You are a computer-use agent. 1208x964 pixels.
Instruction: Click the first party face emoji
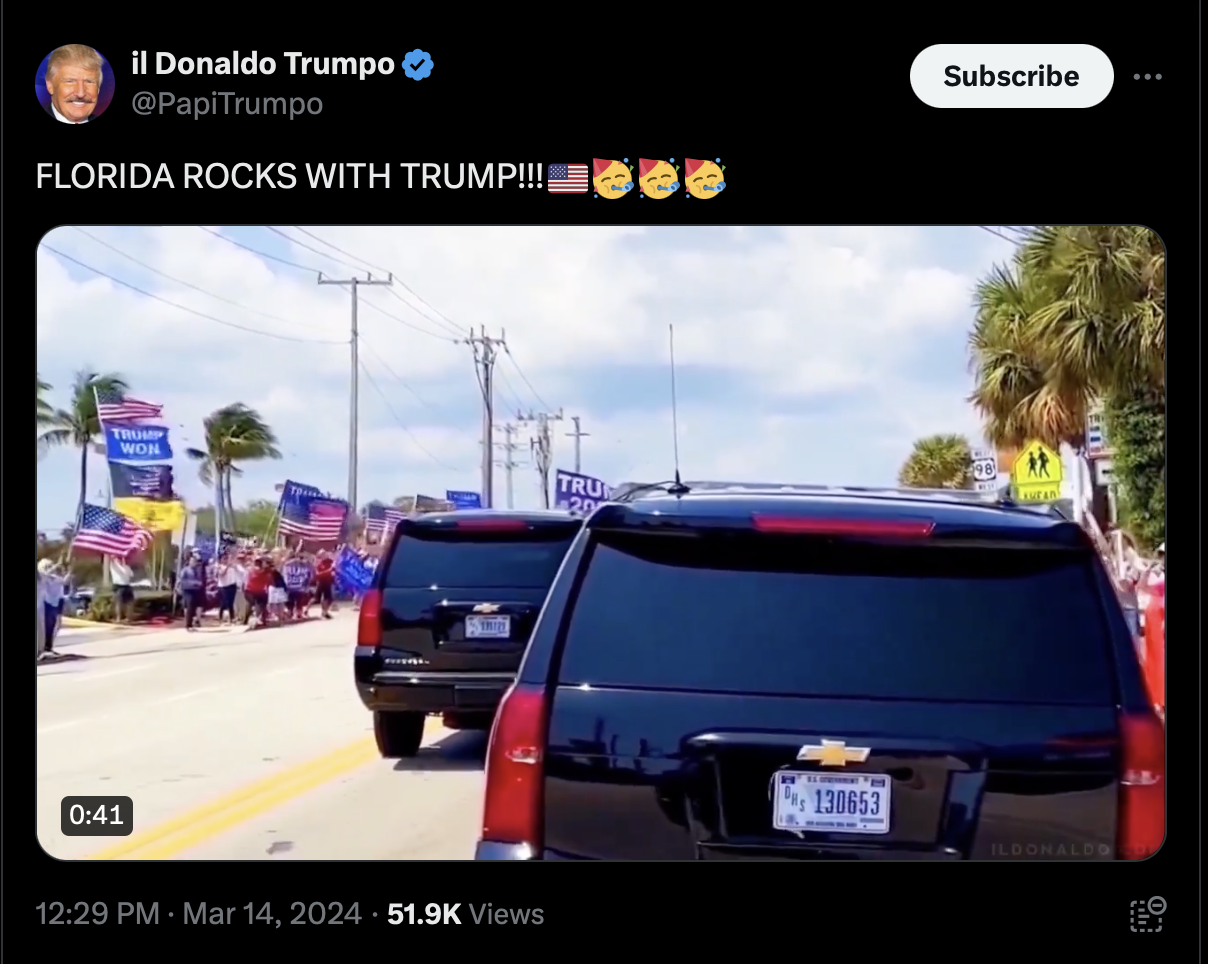(613, 178)
